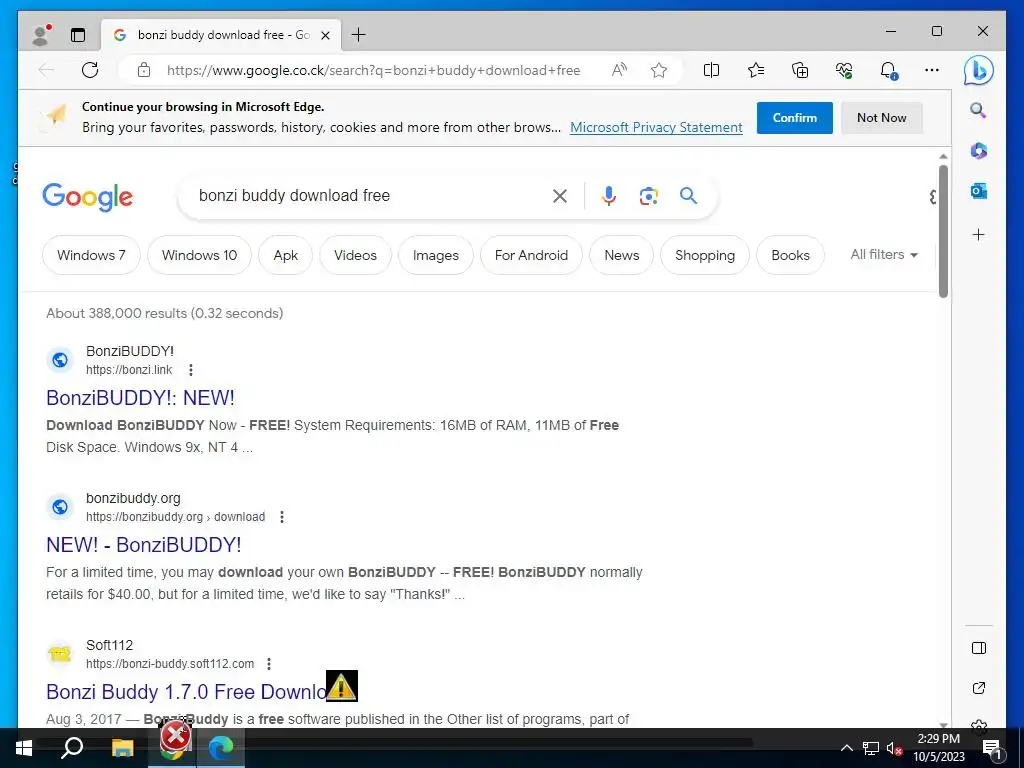Toggle sidebar layout icon
This screenshot has height=768, width=1024.
[x=979, y=648]
